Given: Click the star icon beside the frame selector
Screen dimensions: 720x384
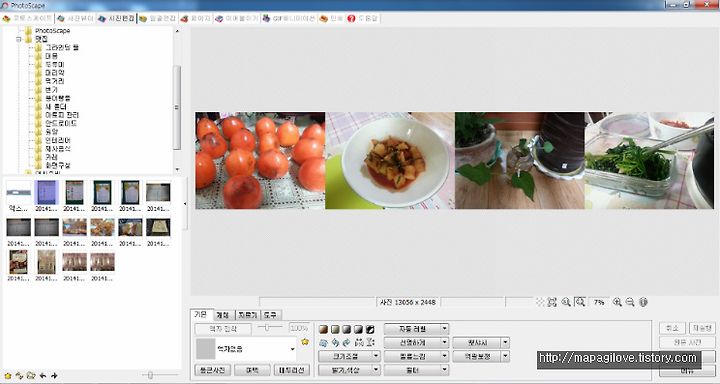Looking at the screenshot, I should (304, 342).
